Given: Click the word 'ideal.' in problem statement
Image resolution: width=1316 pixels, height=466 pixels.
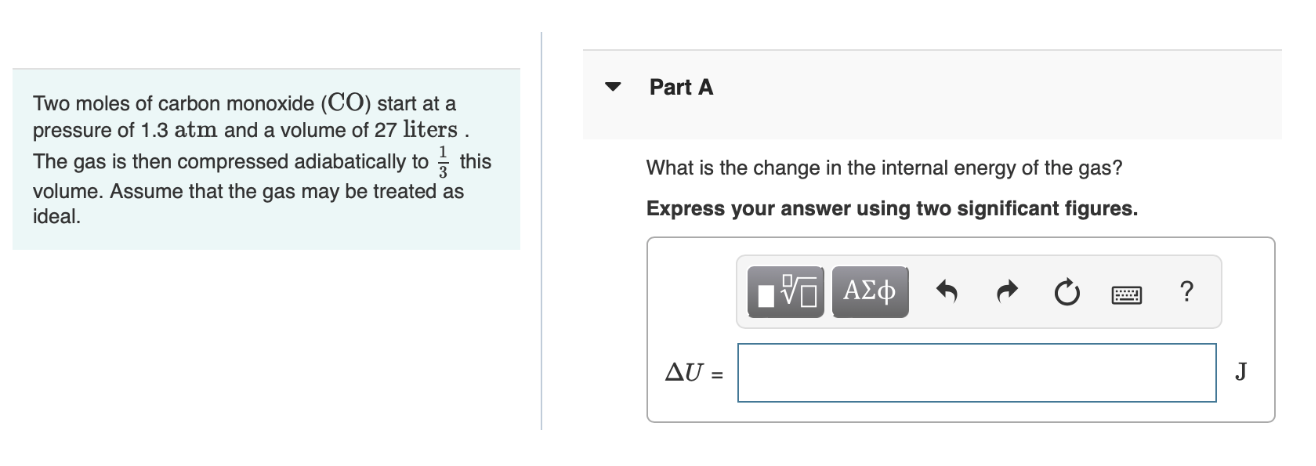Looking at the screenshot, I should pos(57,216).
